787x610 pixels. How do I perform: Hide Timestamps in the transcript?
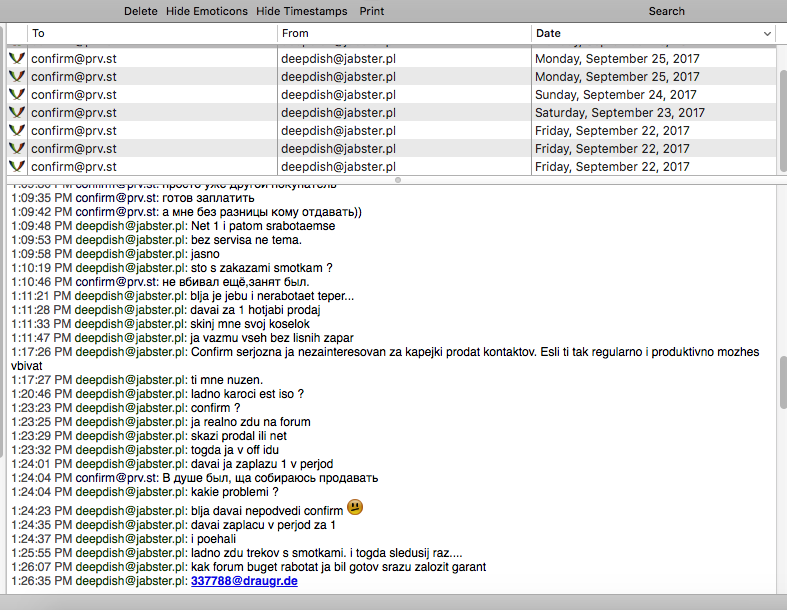(x=302, y=11)
